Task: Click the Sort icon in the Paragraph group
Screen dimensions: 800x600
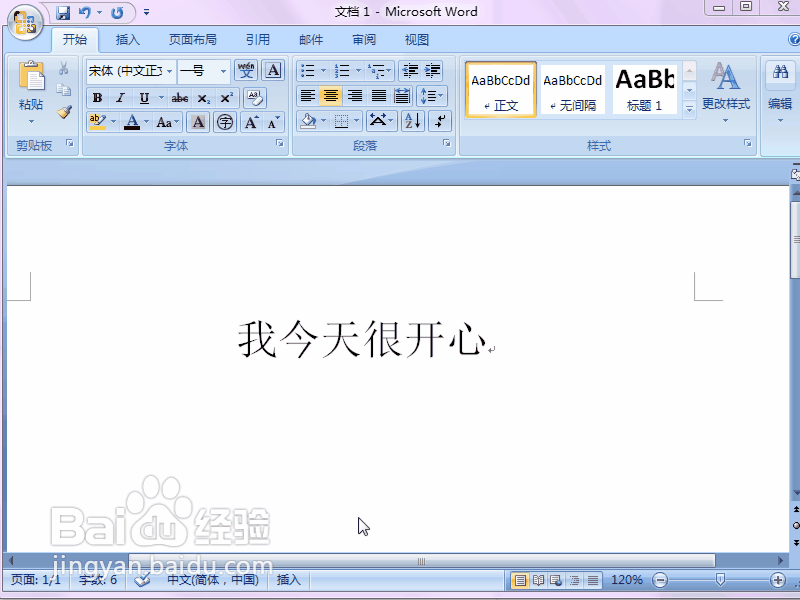Action: 412,121
